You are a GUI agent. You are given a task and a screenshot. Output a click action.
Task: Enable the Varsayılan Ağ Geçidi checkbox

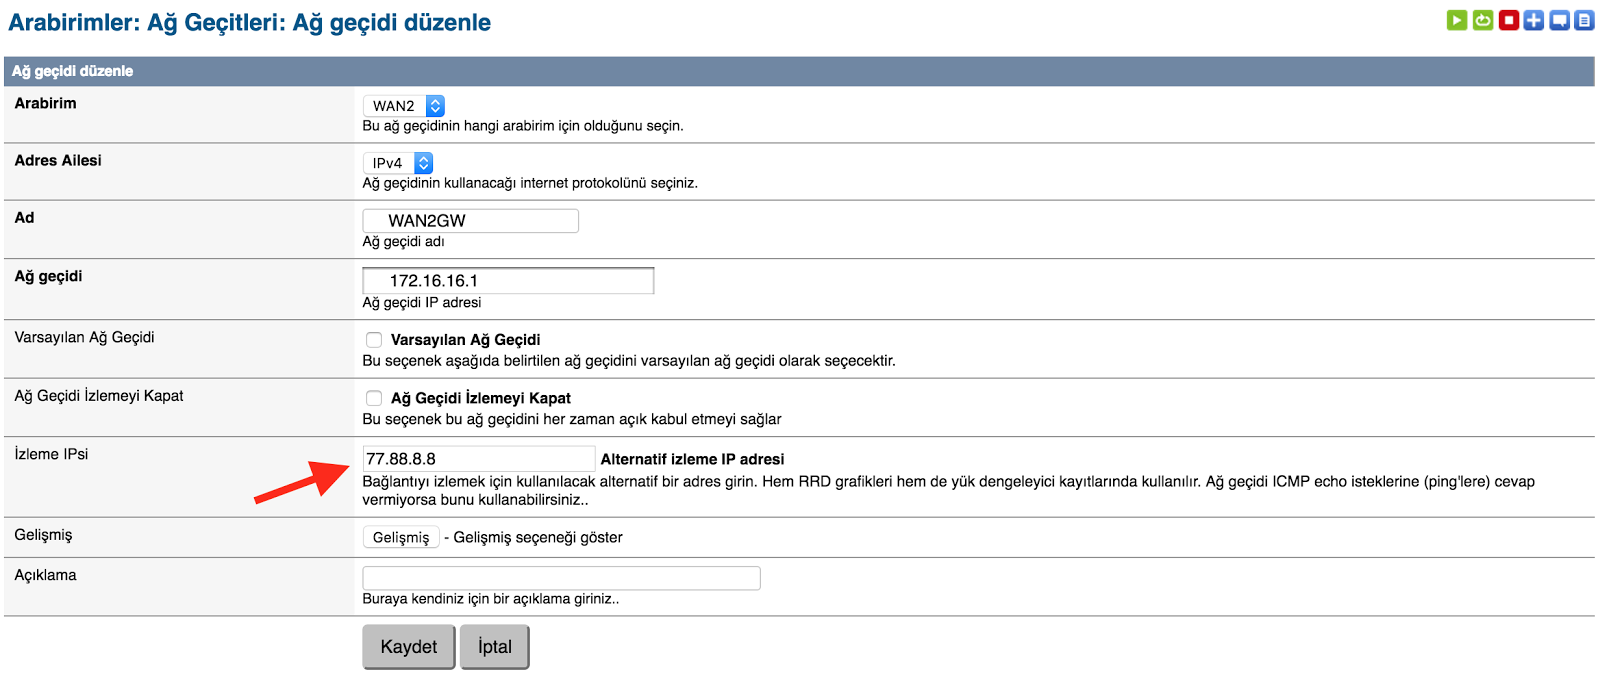pyautogui.click(x=374, y=340)
